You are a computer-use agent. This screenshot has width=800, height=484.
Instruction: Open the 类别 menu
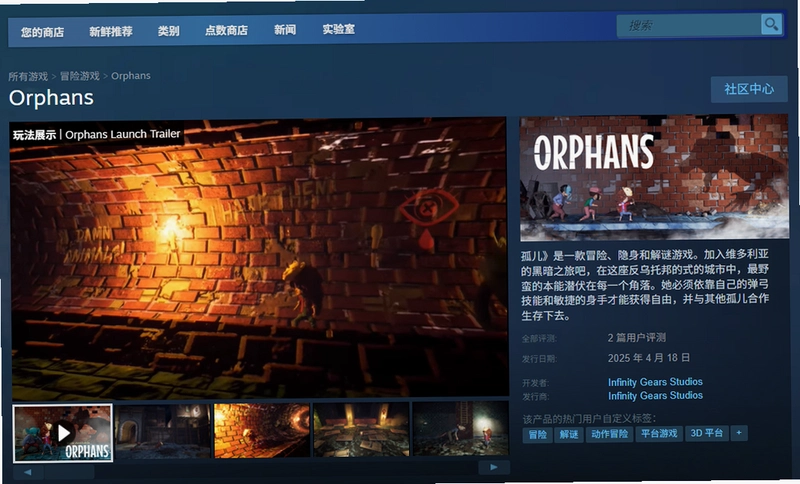[x=168, y=31]
